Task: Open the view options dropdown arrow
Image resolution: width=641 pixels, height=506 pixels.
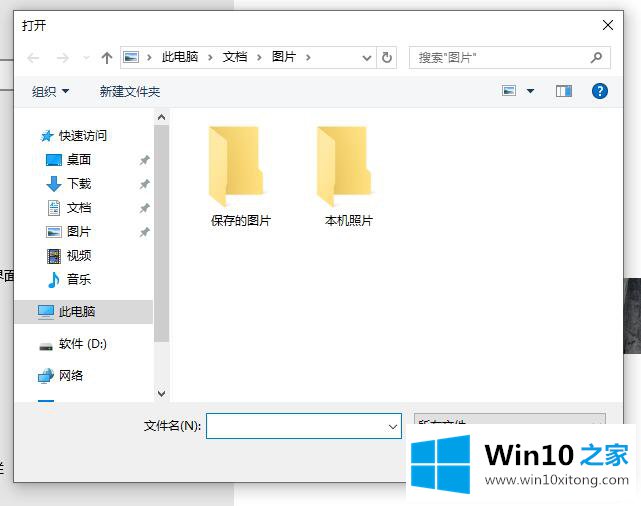Action: point(530,91)
